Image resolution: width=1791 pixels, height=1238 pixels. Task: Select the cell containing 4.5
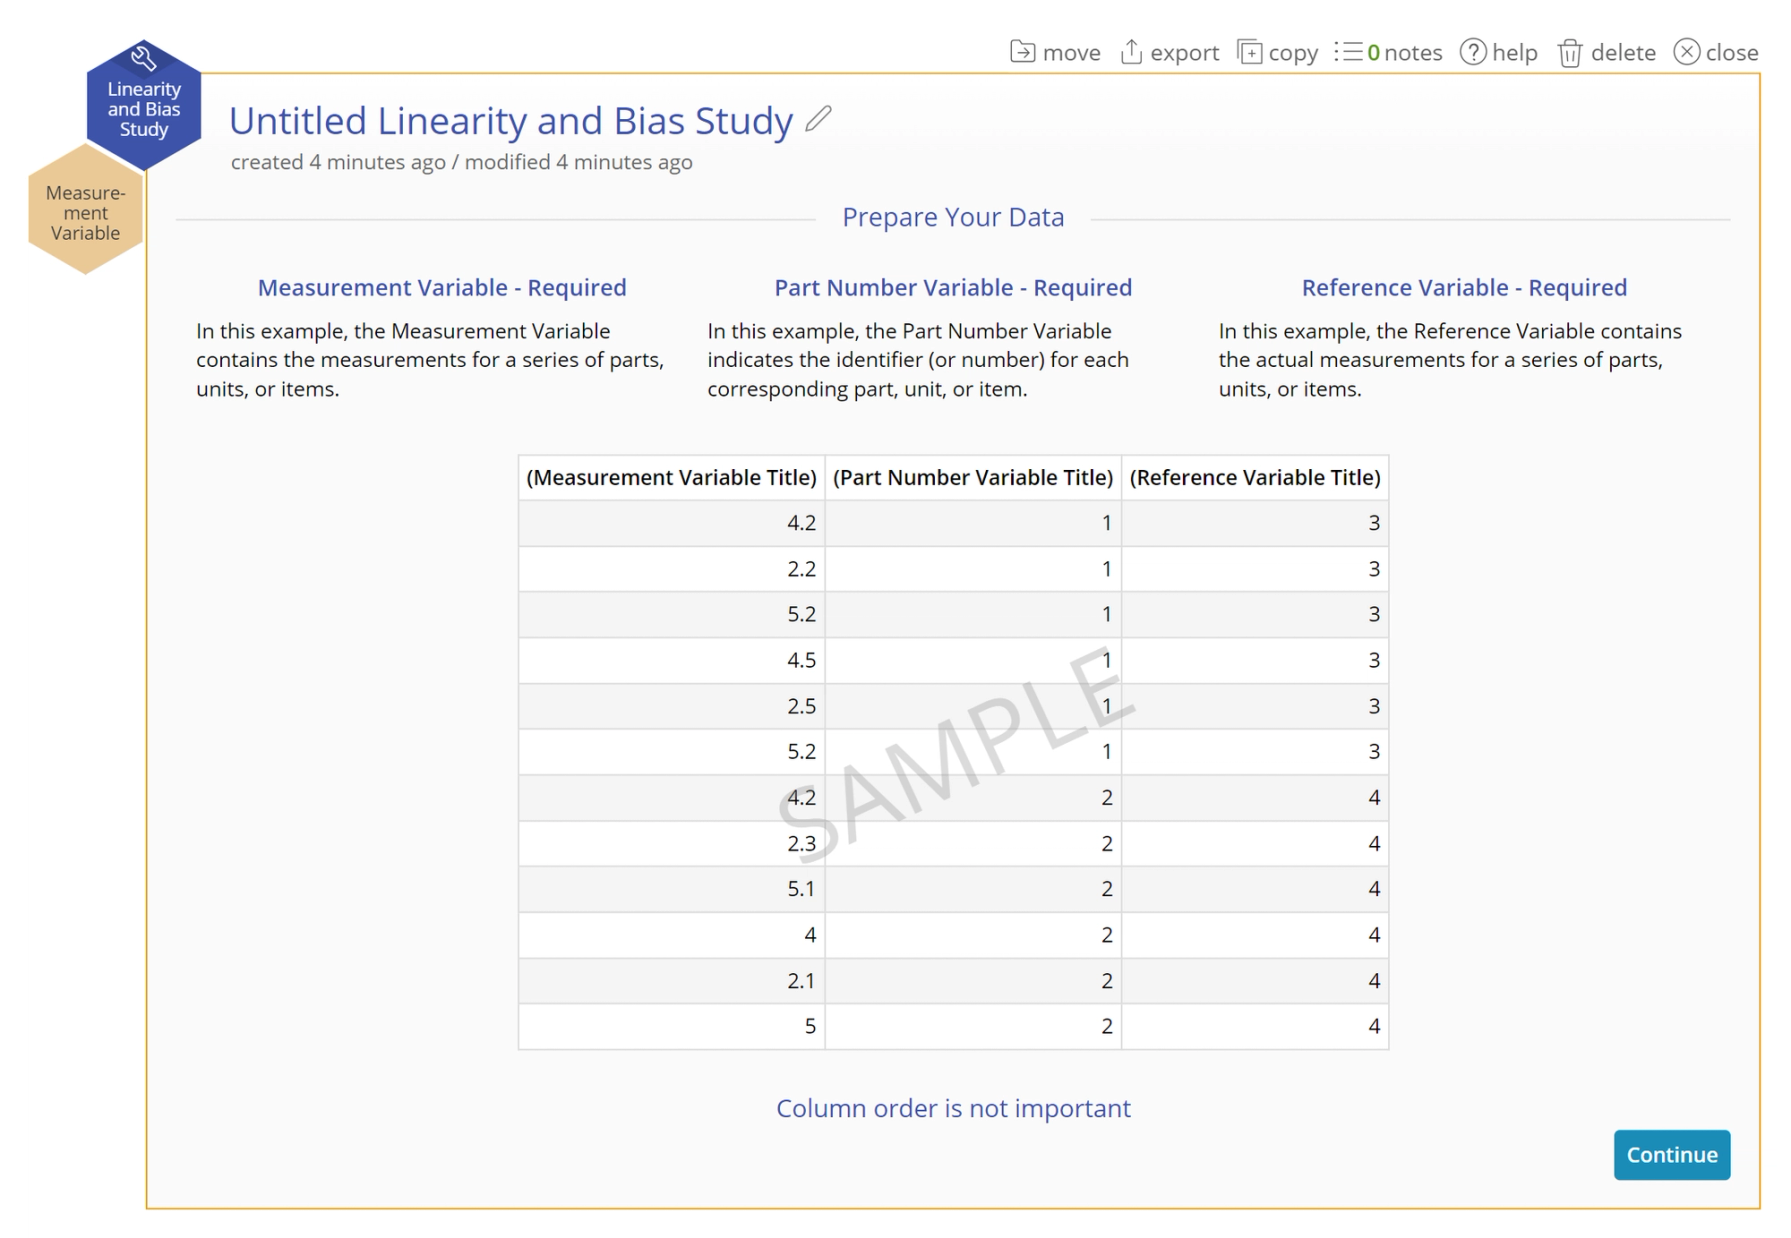coord(672,660)
